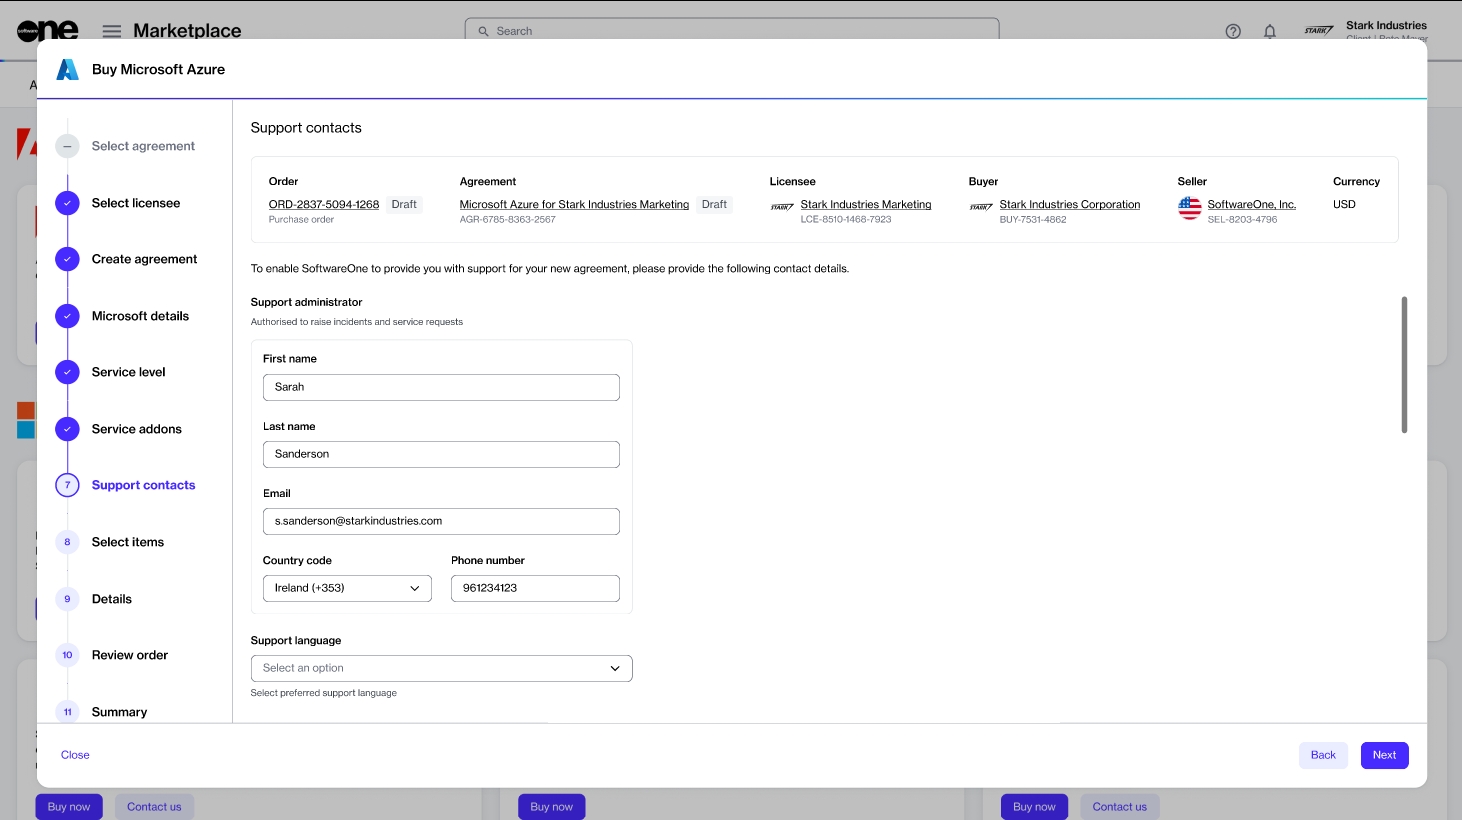
Task: Click the checkmark icon for Select licensee
Action: tap(67, 203)
